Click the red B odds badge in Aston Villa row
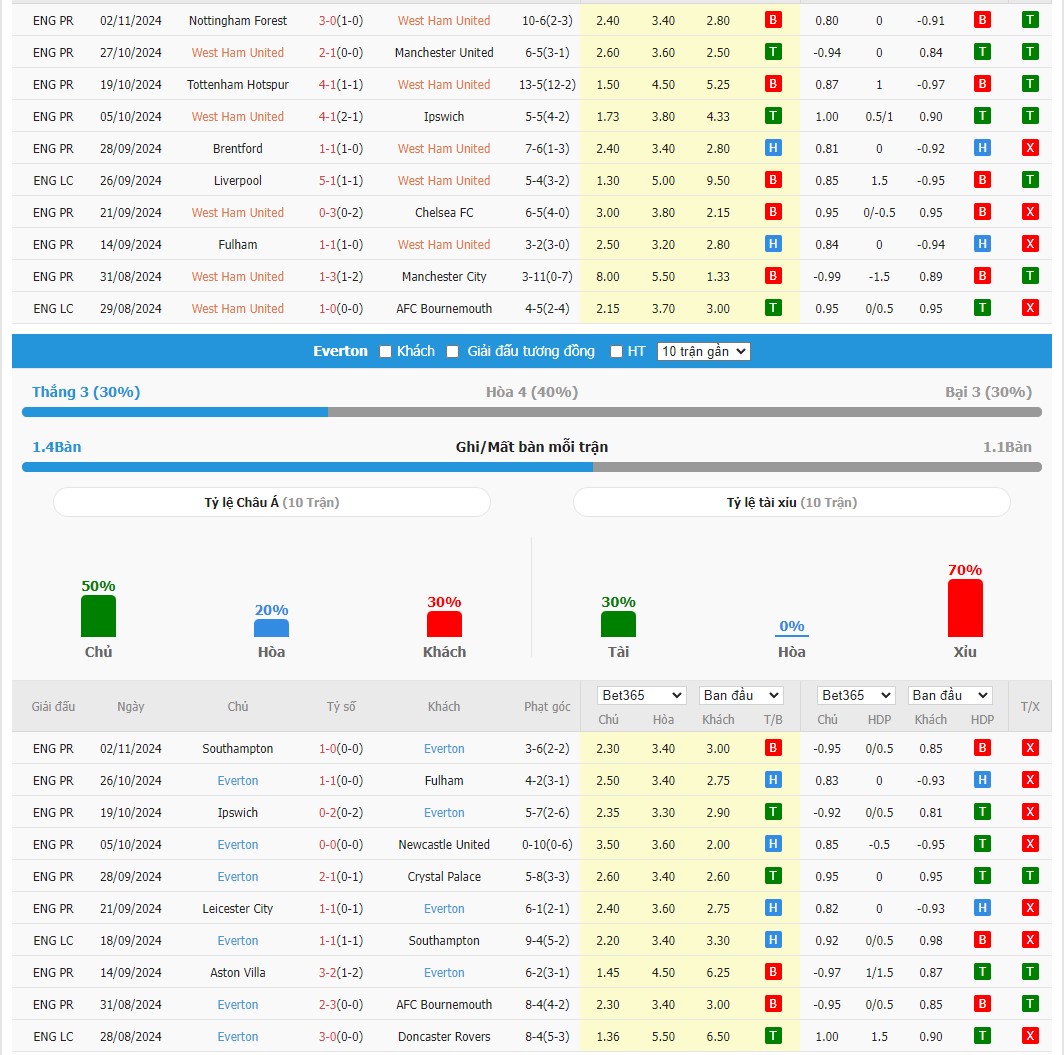Image resolution: width=1064 pixels, height=1055 pixels. click(773, 972)
